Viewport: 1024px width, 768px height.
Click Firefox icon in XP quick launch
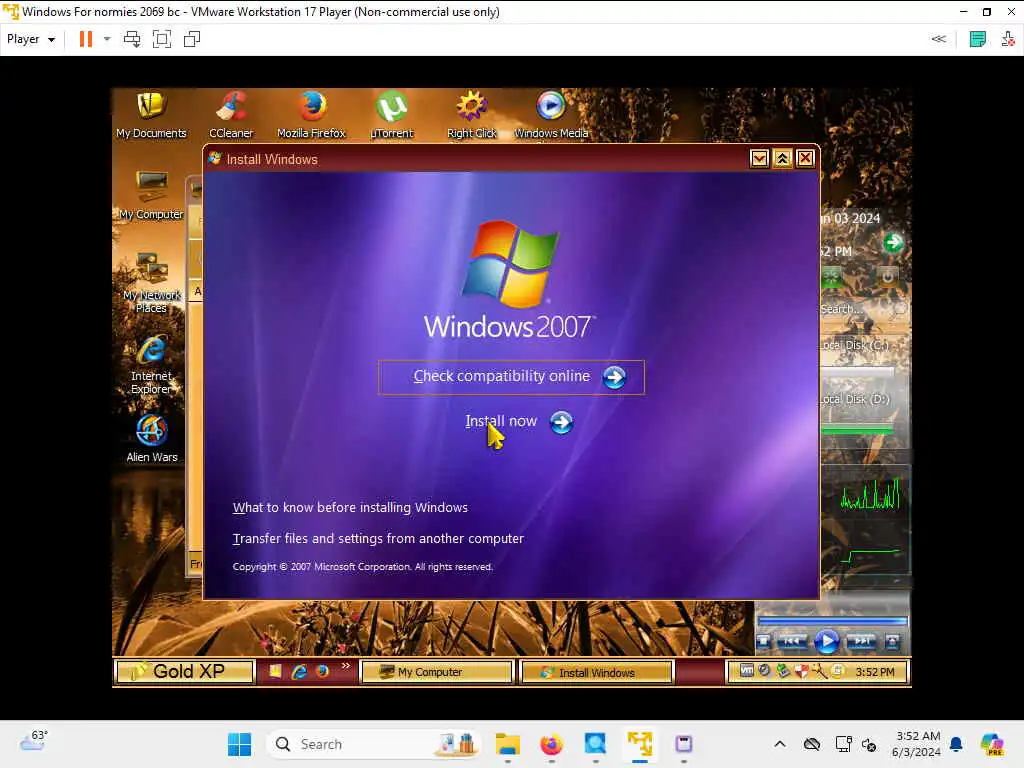coord(322,671)
